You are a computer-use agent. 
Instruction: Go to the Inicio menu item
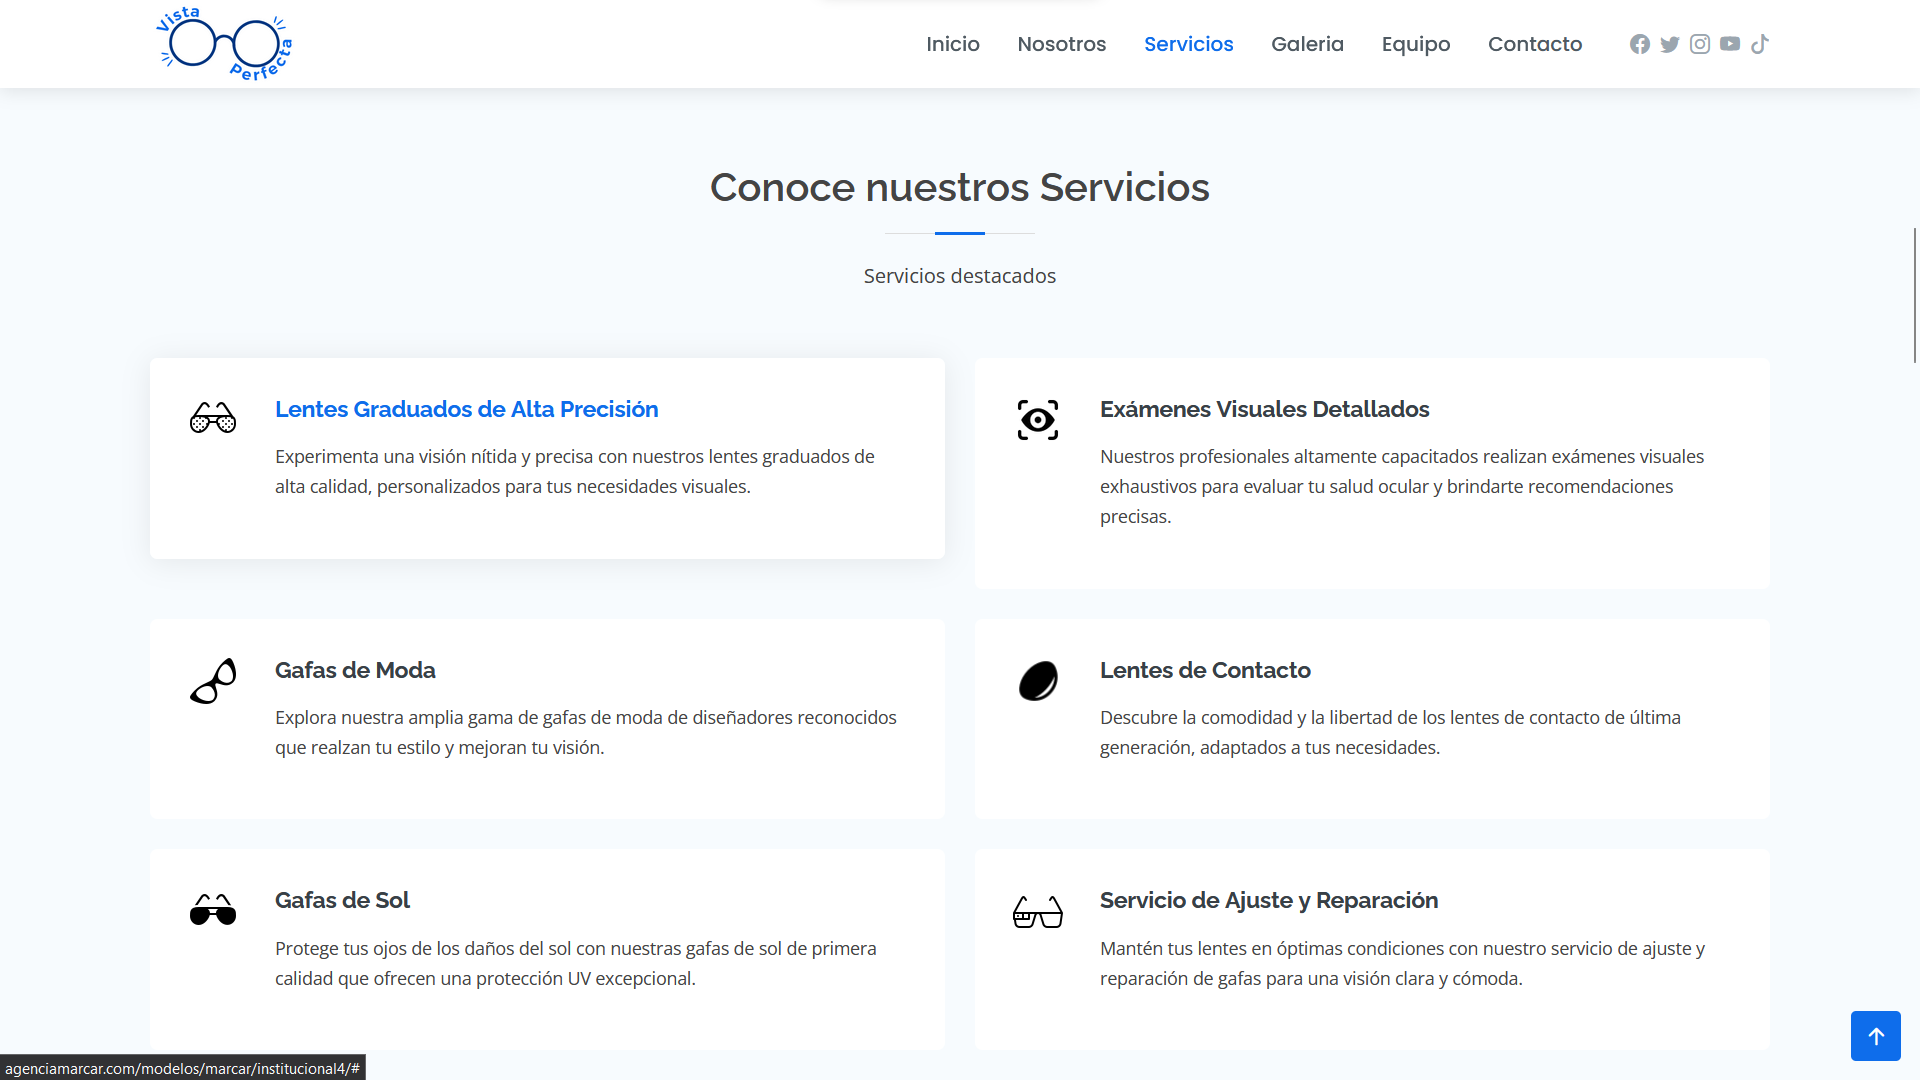[952, 44]
